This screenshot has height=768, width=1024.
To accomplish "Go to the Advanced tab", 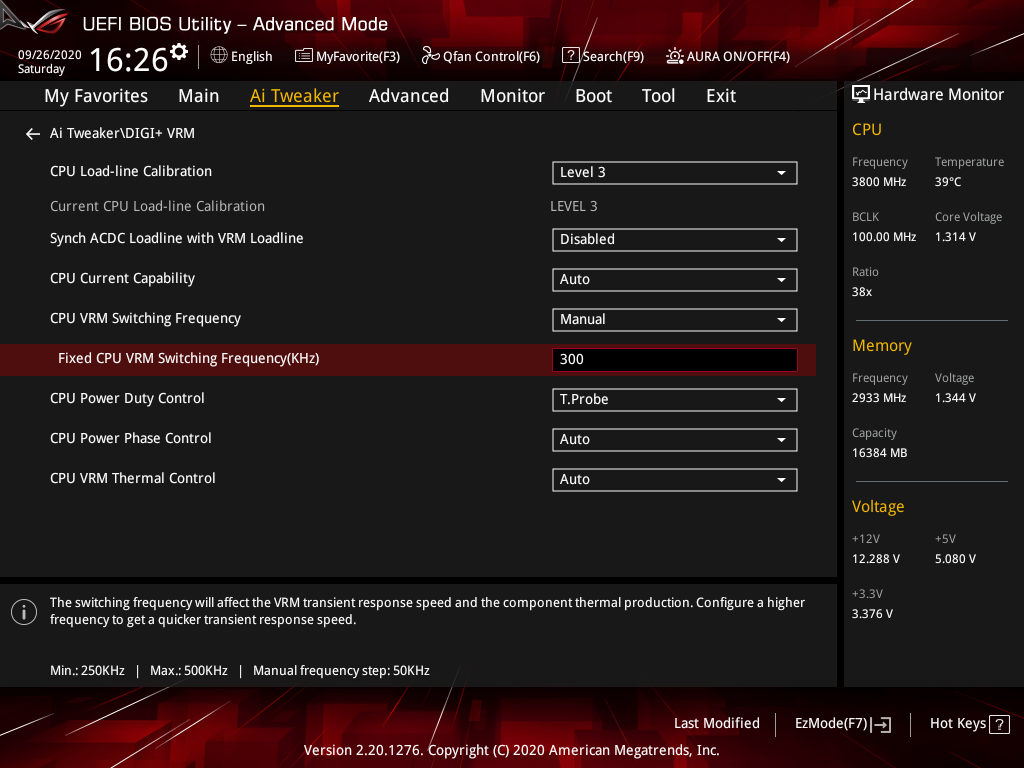I will tap(409, 96).
